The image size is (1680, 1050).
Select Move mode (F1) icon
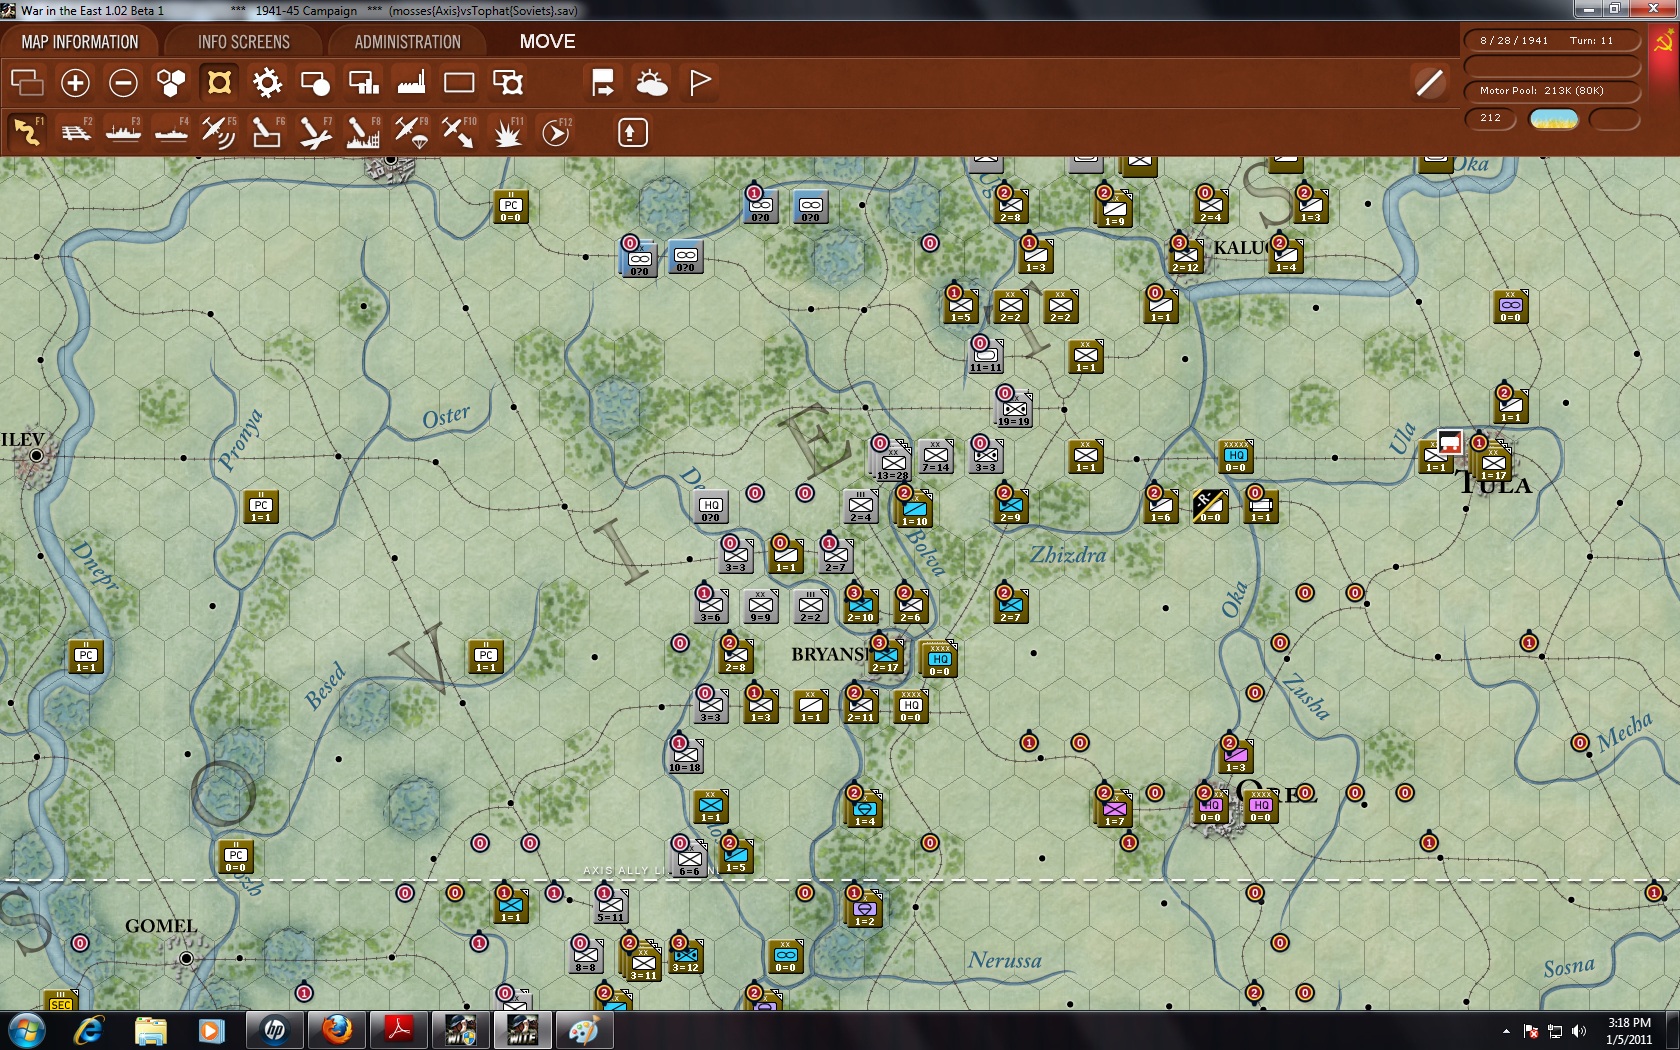[x=27, y=132]
